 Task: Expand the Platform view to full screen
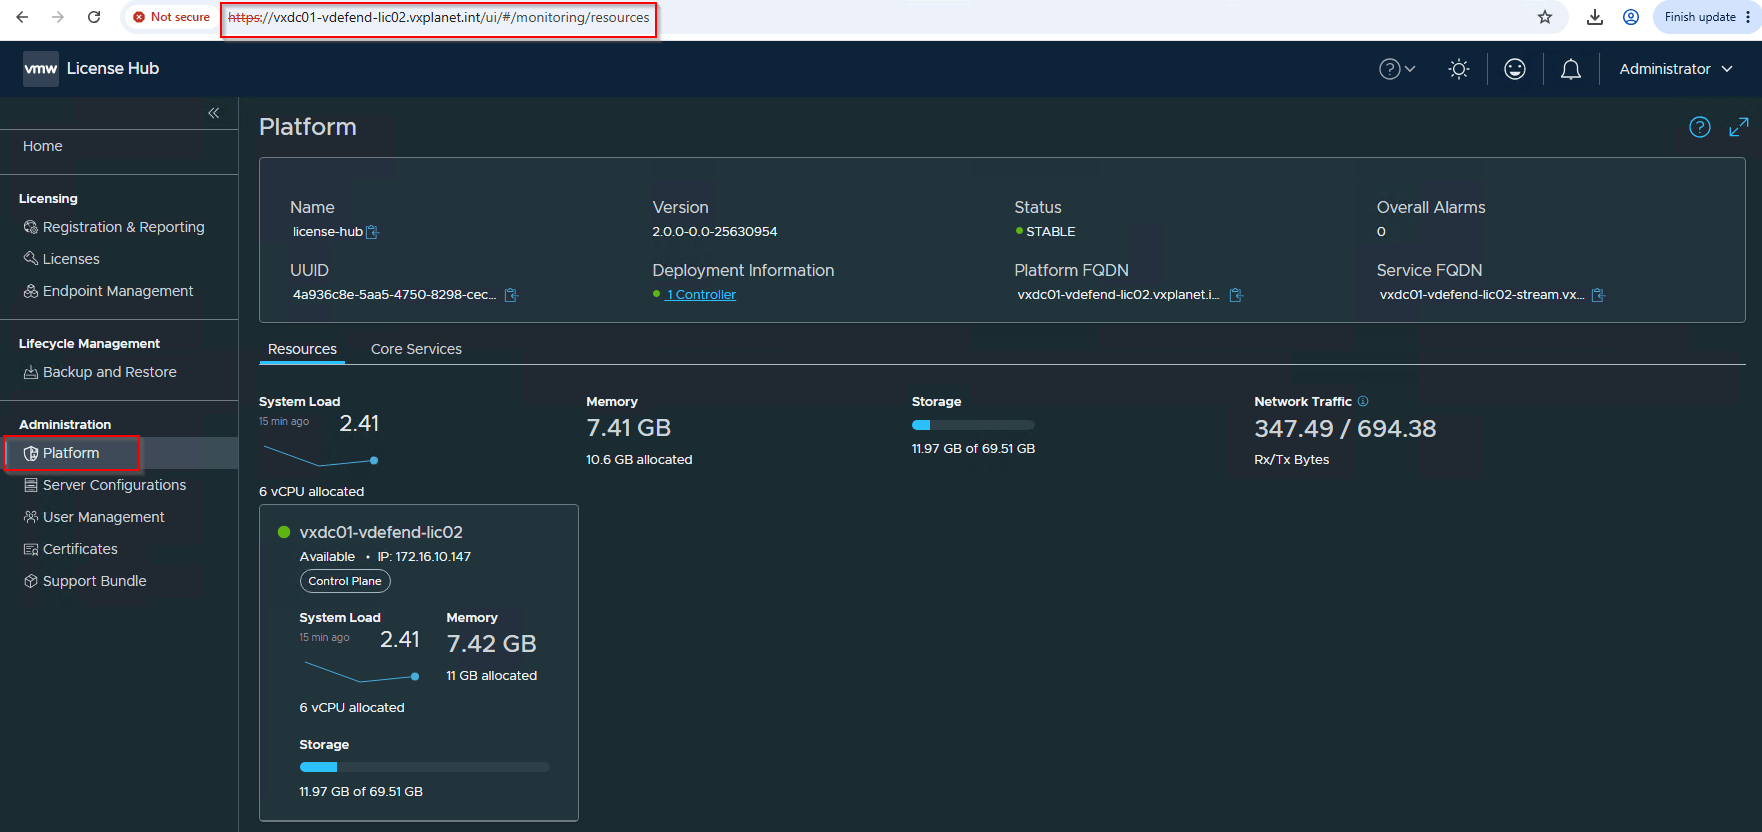tap(1739, 127)
